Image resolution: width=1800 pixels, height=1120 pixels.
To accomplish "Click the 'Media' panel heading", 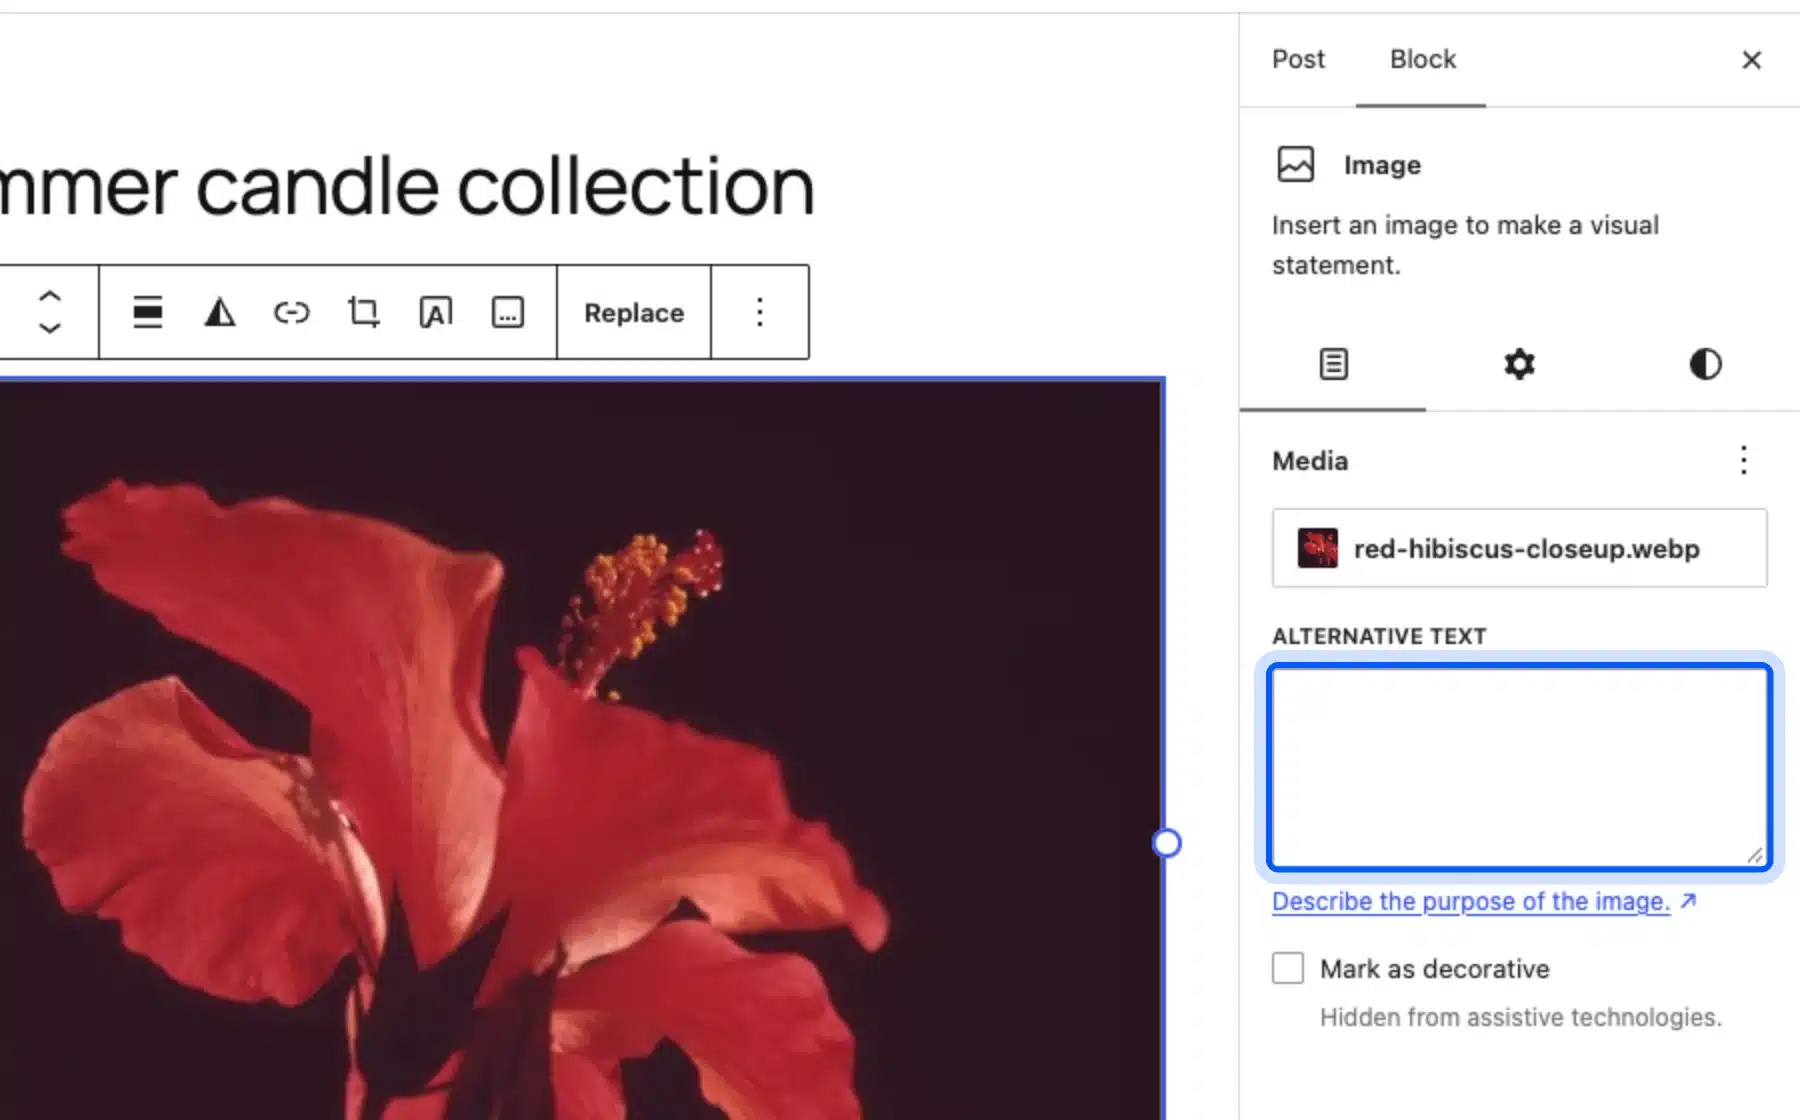I will tap(1310, 461).
